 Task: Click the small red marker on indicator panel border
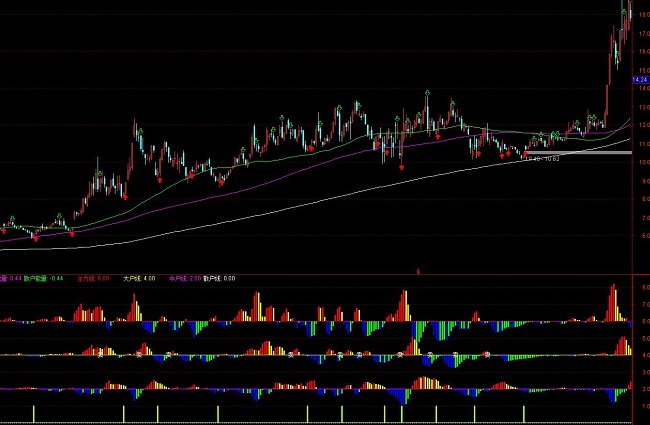point(419,271)
